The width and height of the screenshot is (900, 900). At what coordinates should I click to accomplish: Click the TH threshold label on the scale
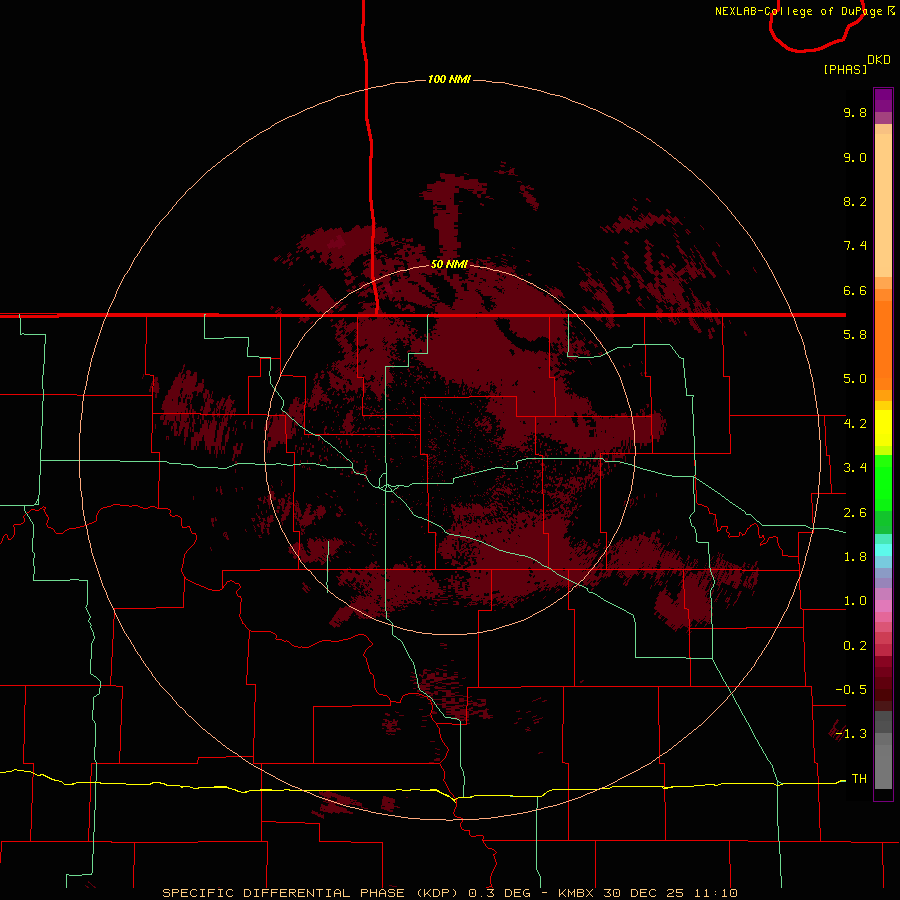click(x=859, y=779)
